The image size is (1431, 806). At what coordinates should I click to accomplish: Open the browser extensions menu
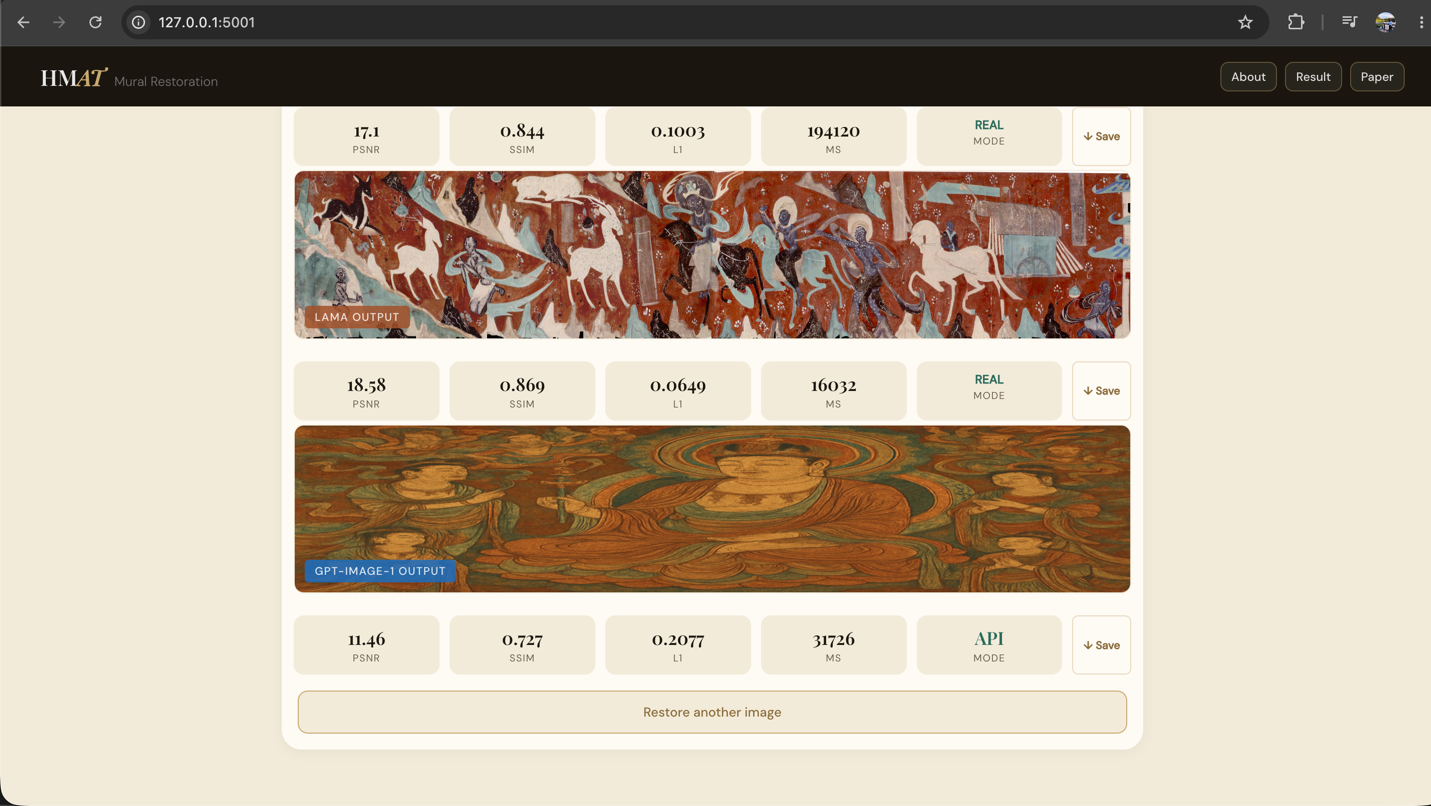pyautogui.click(x=1296, y=22)
